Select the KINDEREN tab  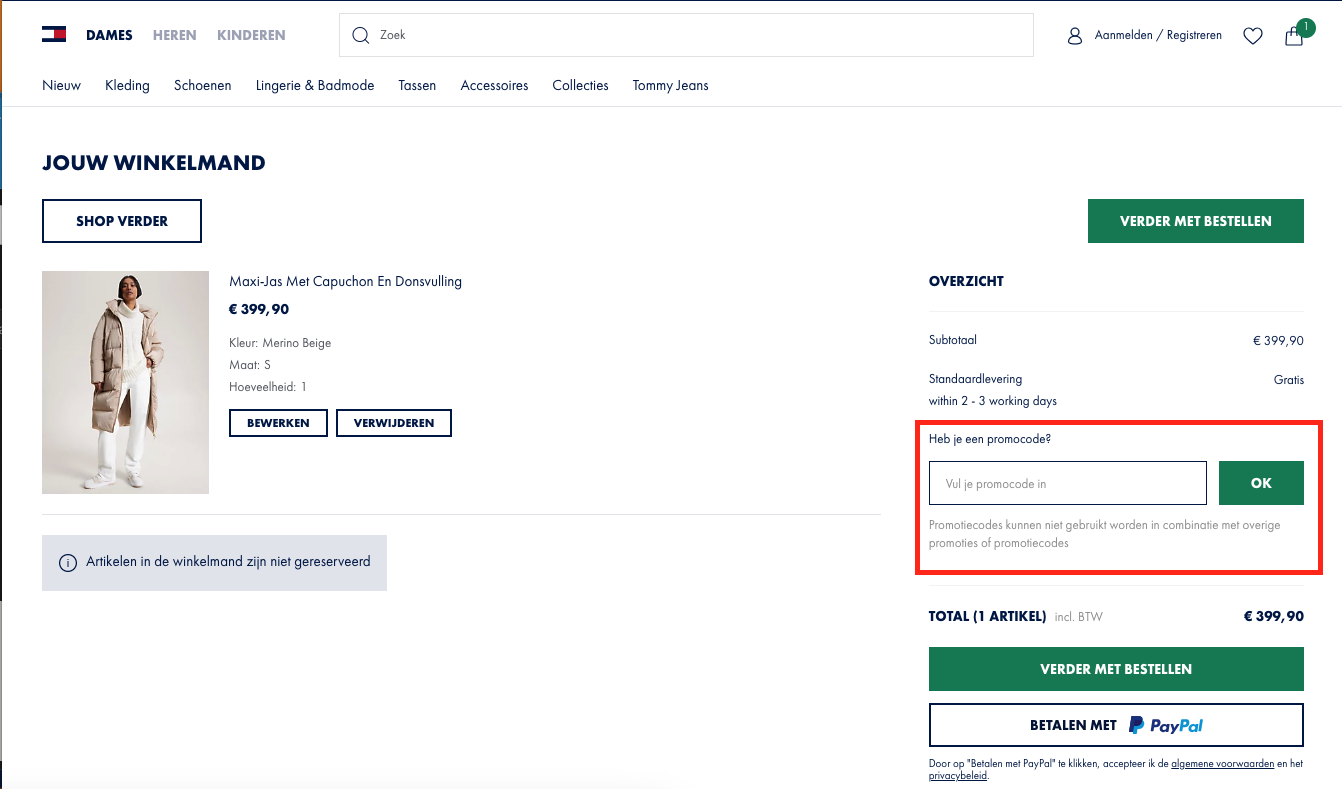[251, 35]
